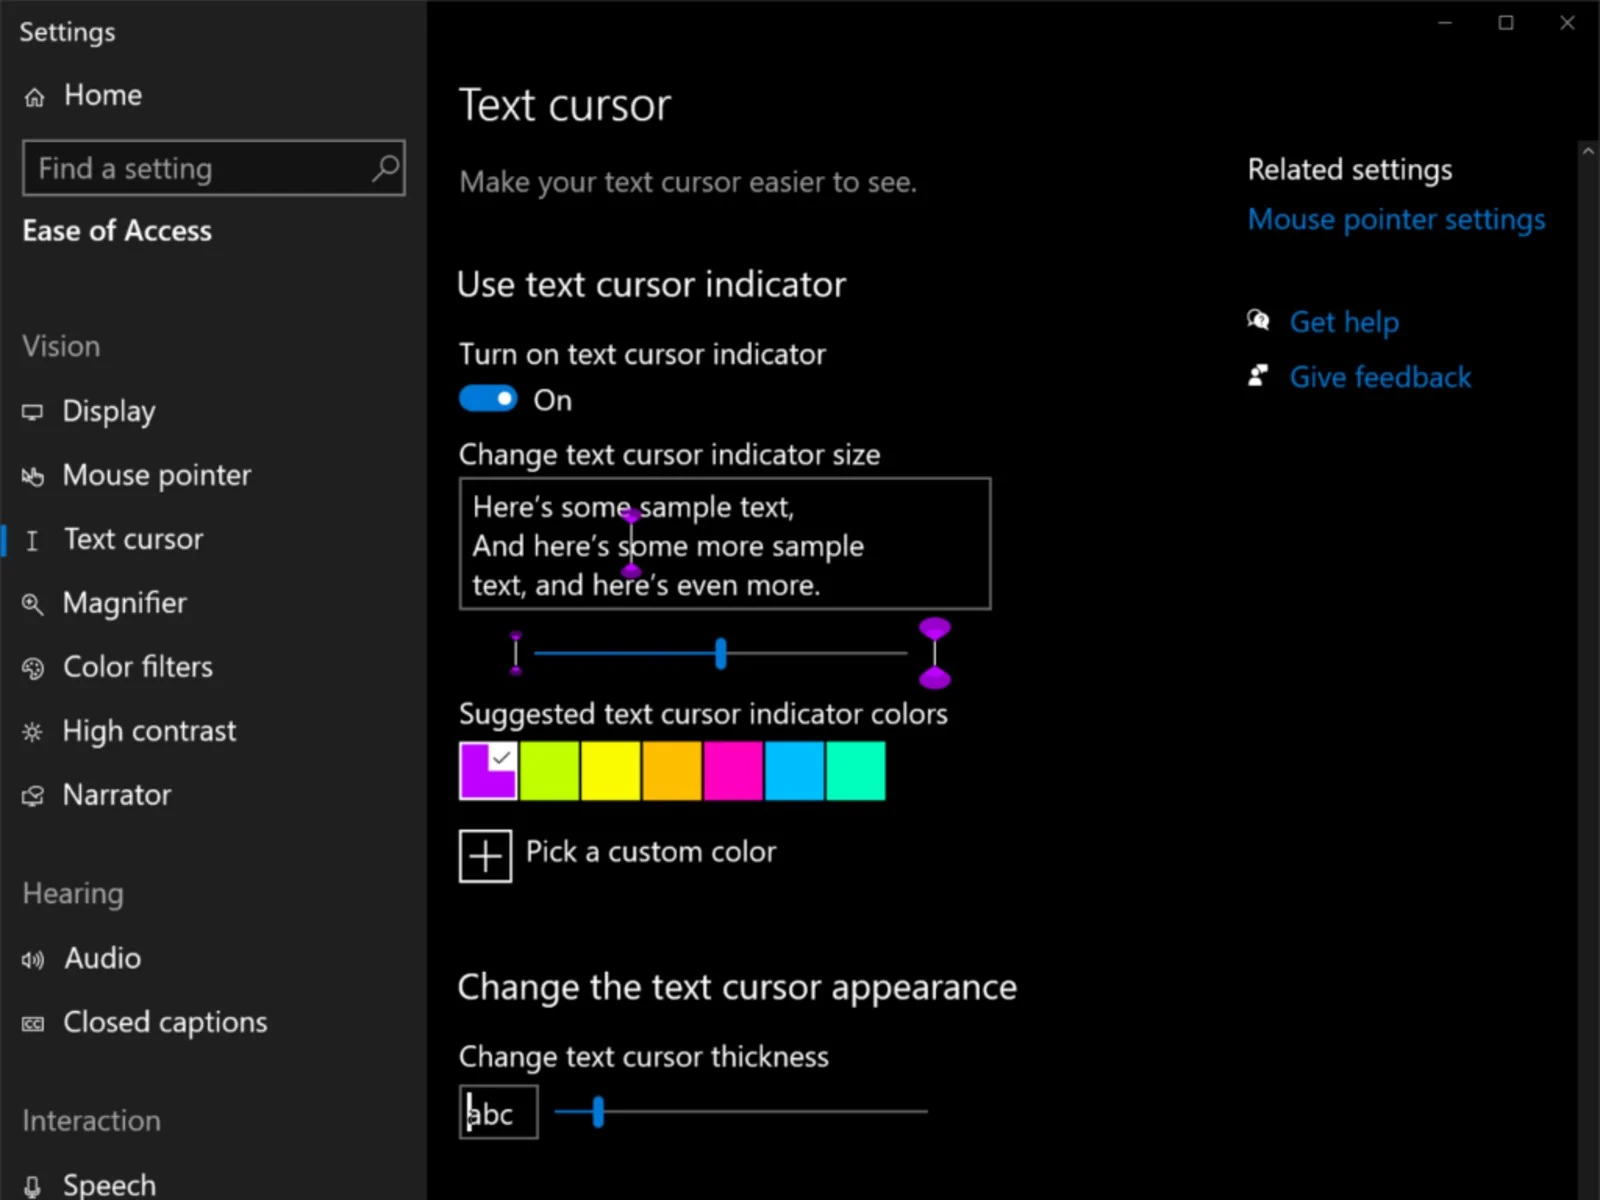The image size is (1600, 1200).
Task: Click the Audio speaker icon
Action: click(x=33, y=960)
